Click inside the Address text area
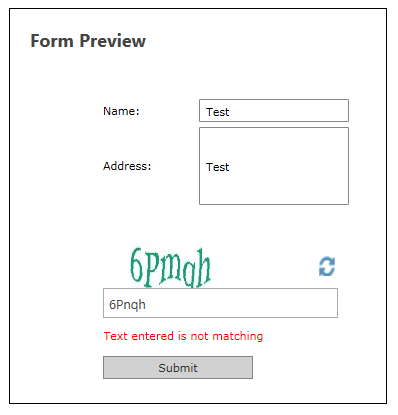The image size is (398, 415). (274, 166)
